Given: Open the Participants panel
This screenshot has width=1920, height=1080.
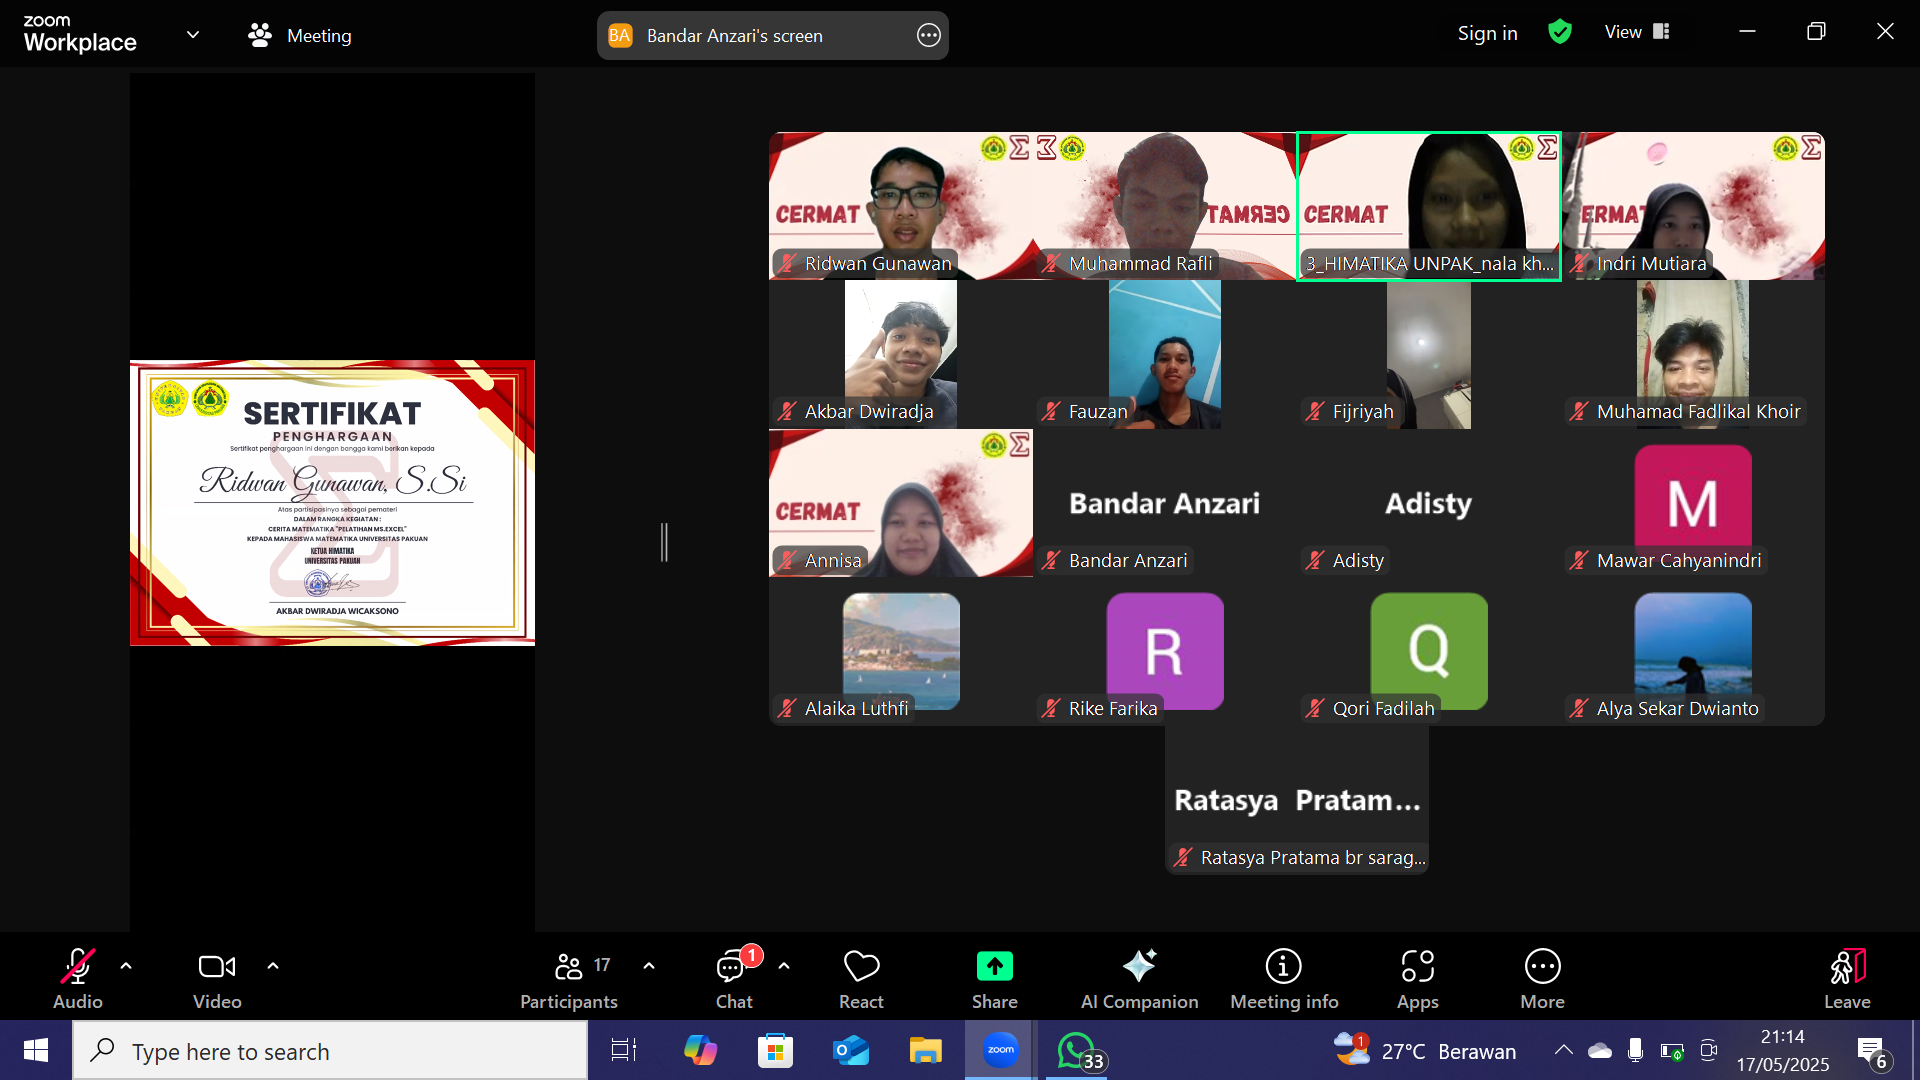Looking at the screenshot, I should [570, 978].
